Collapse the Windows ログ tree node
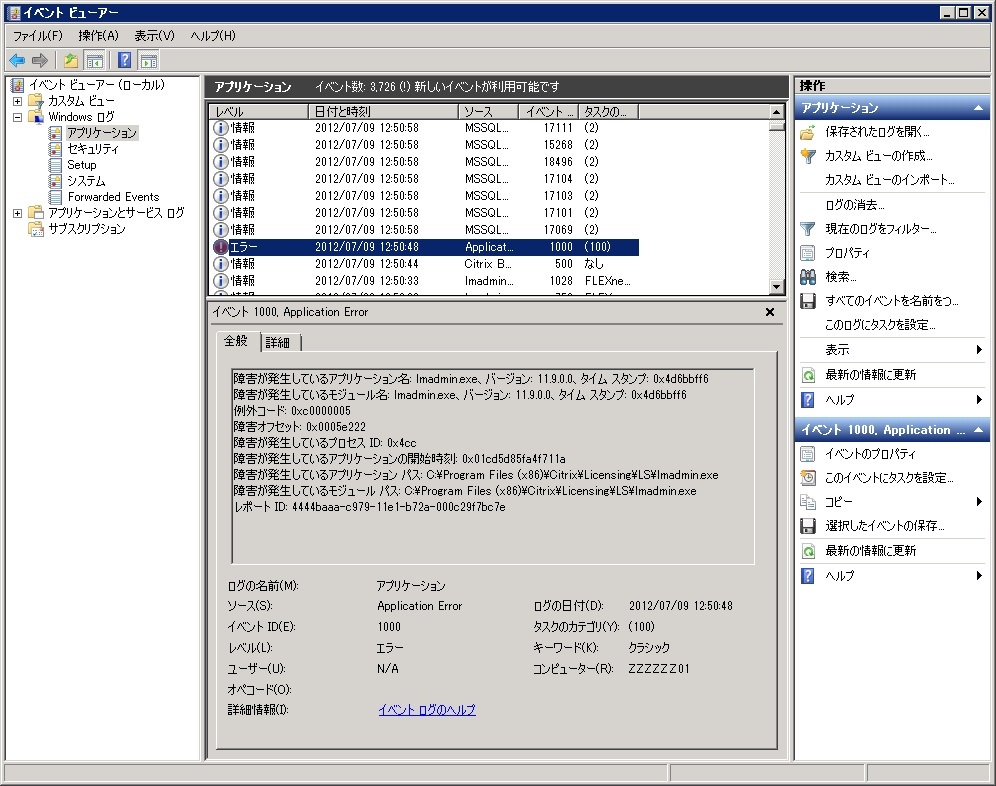The width and height of the screenshot is (996, 786). click(17, 117)
